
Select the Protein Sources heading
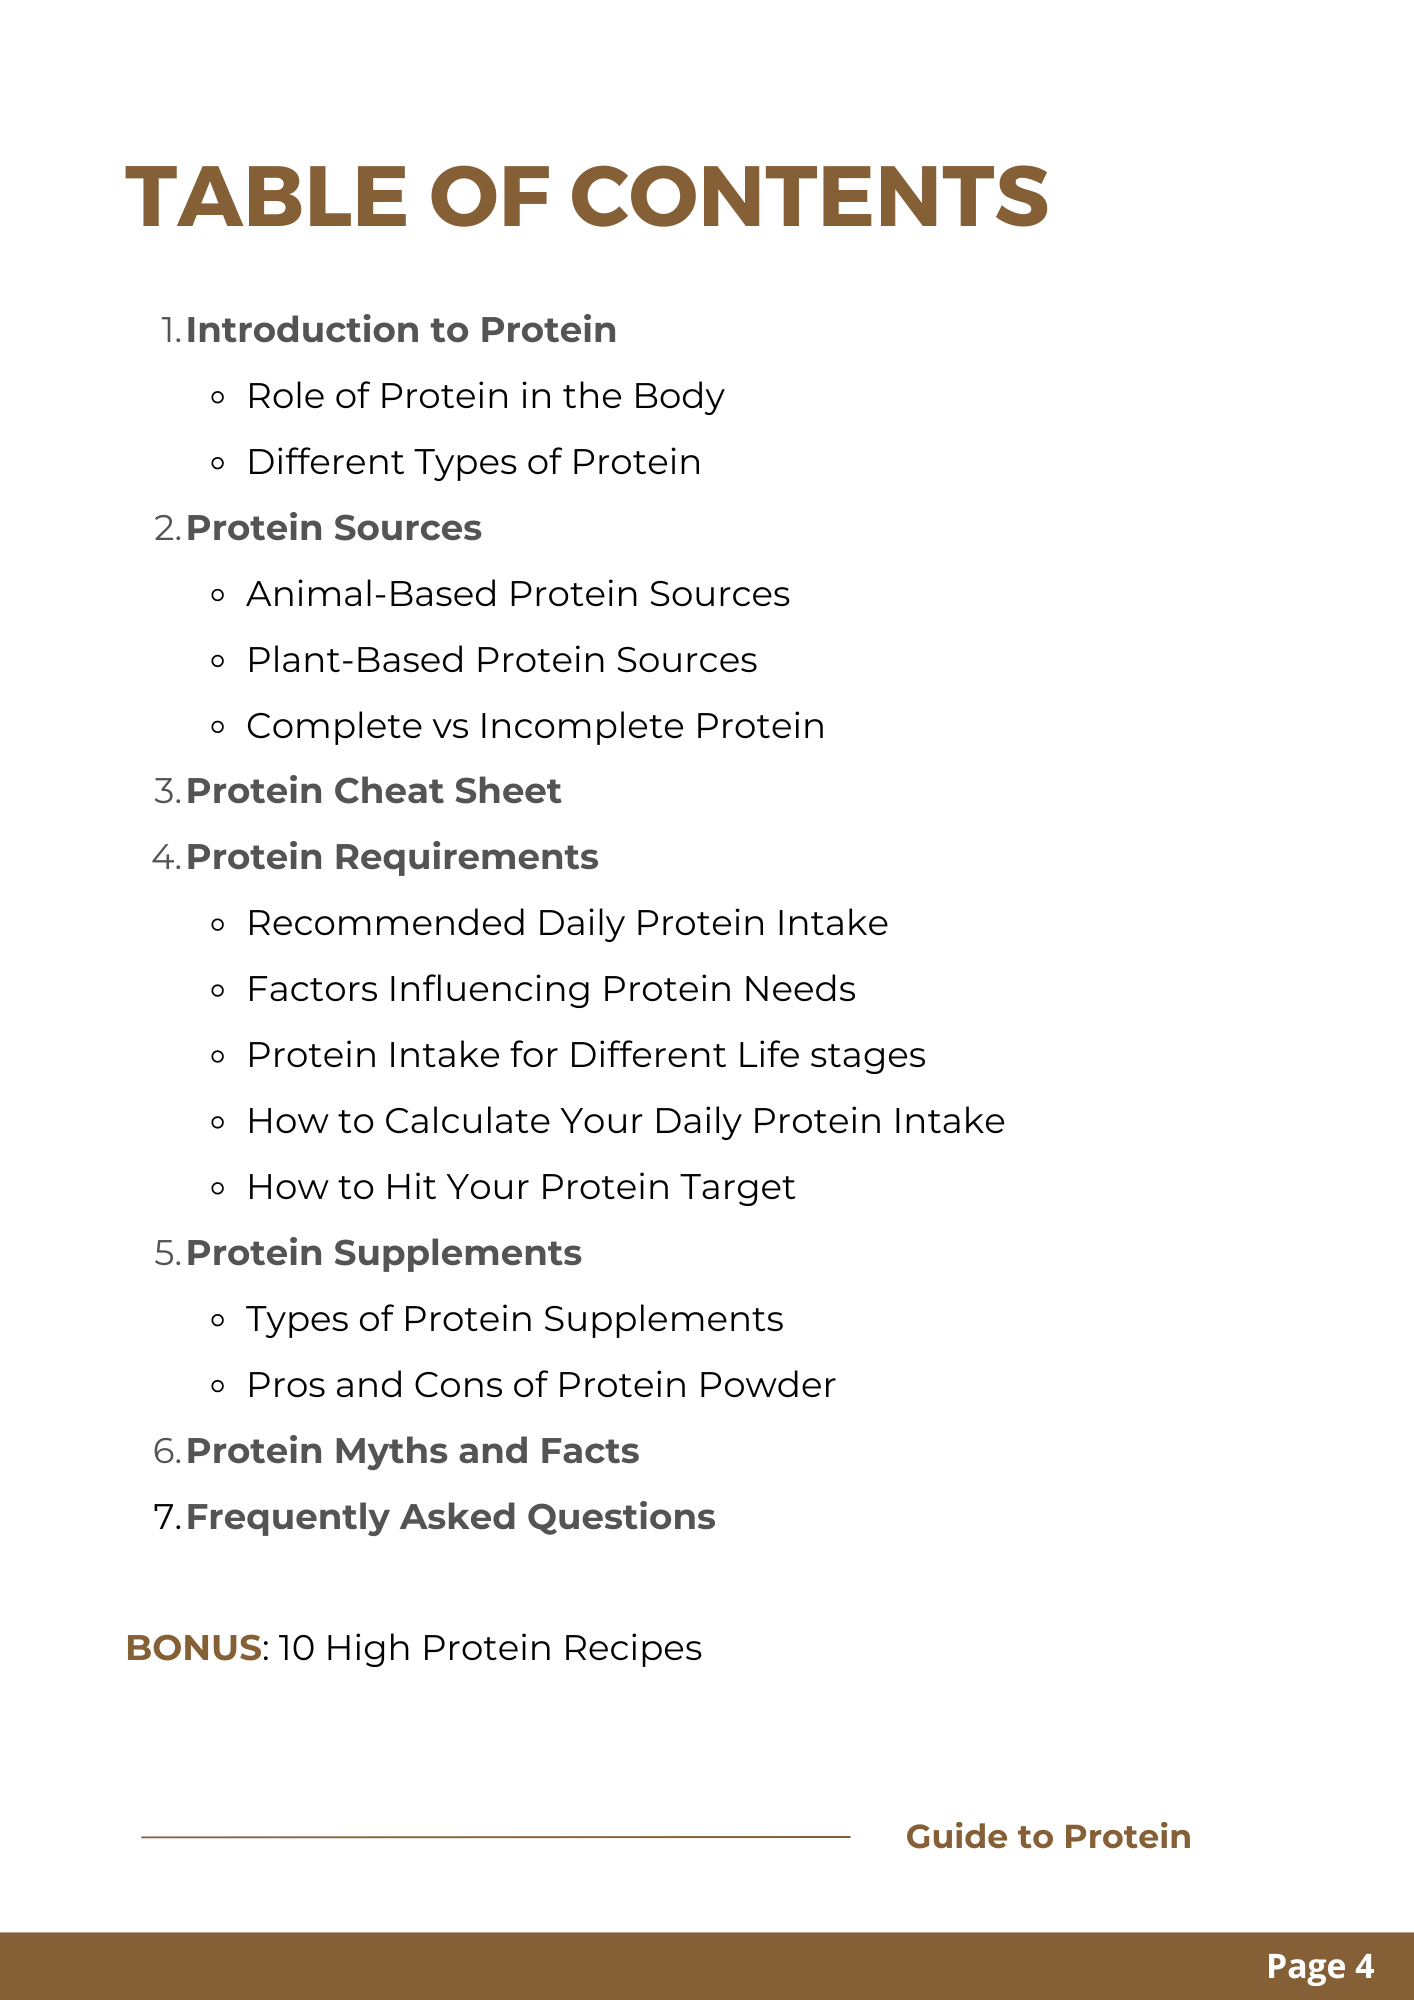click(333, 528)
